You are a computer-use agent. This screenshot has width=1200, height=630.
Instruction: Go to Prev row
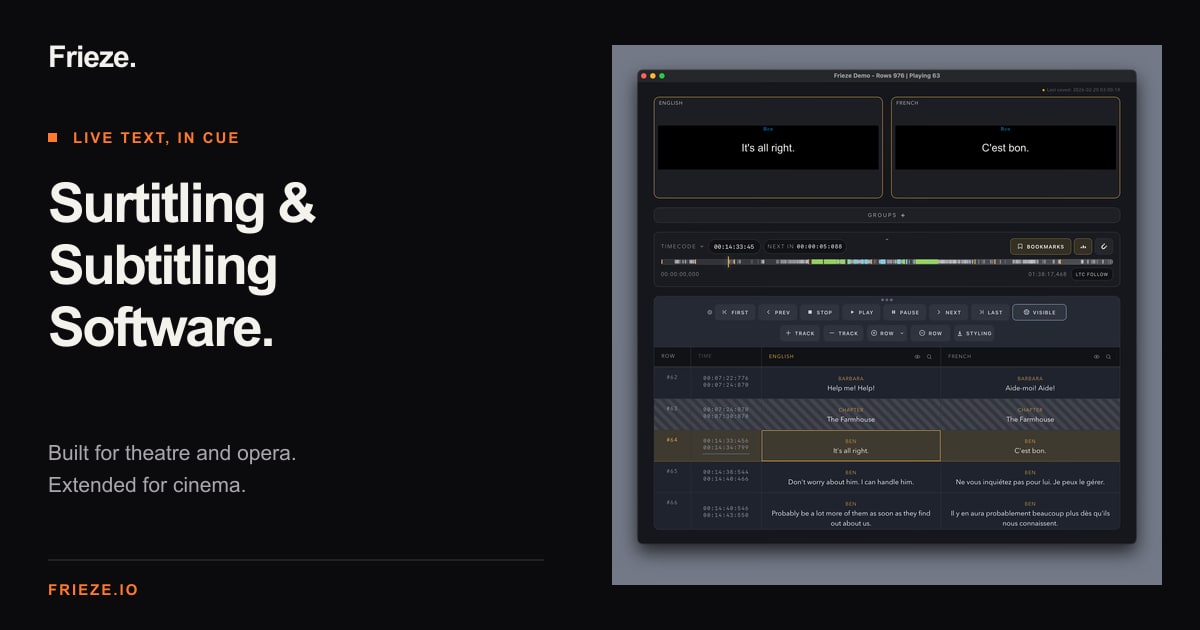(778, 312)
